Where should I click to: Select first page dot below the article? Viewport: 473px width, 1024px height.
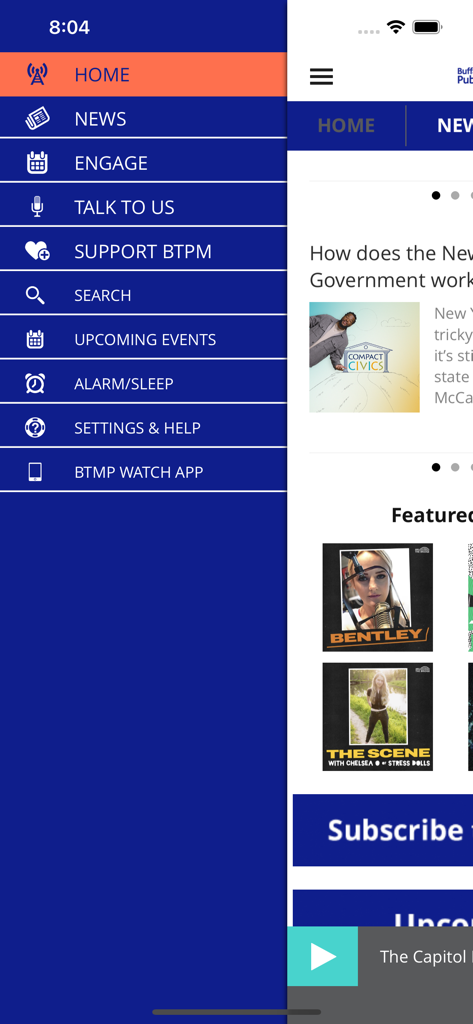coord(436,467)
